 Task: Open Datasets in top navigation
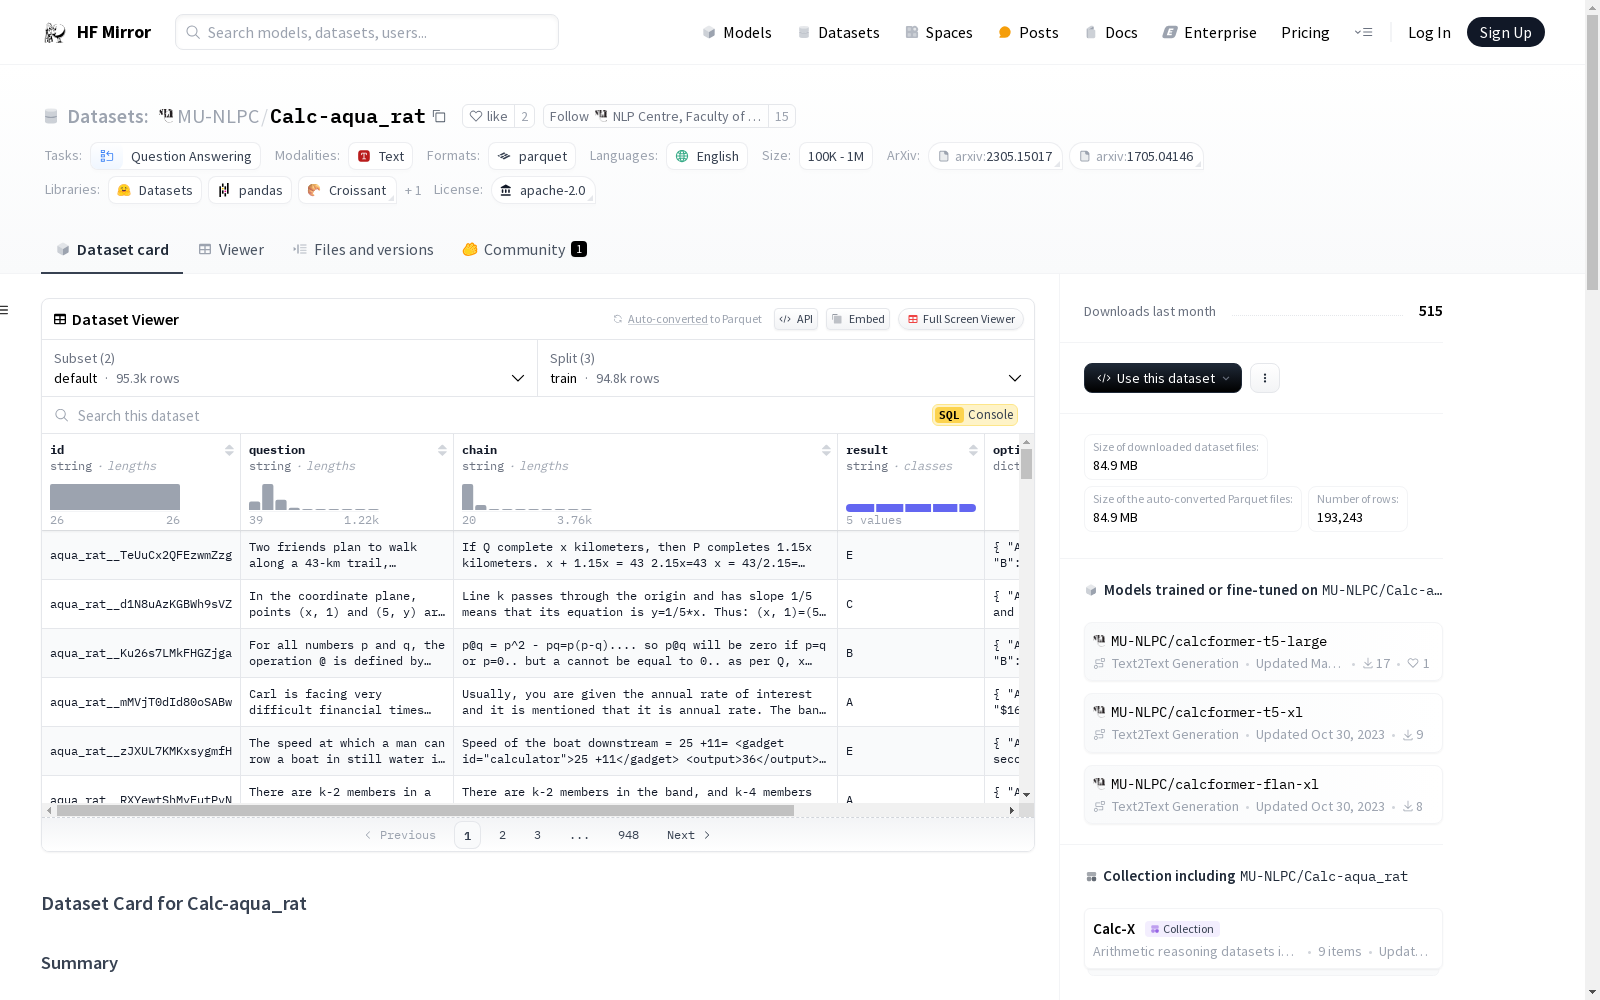point(838,32)
